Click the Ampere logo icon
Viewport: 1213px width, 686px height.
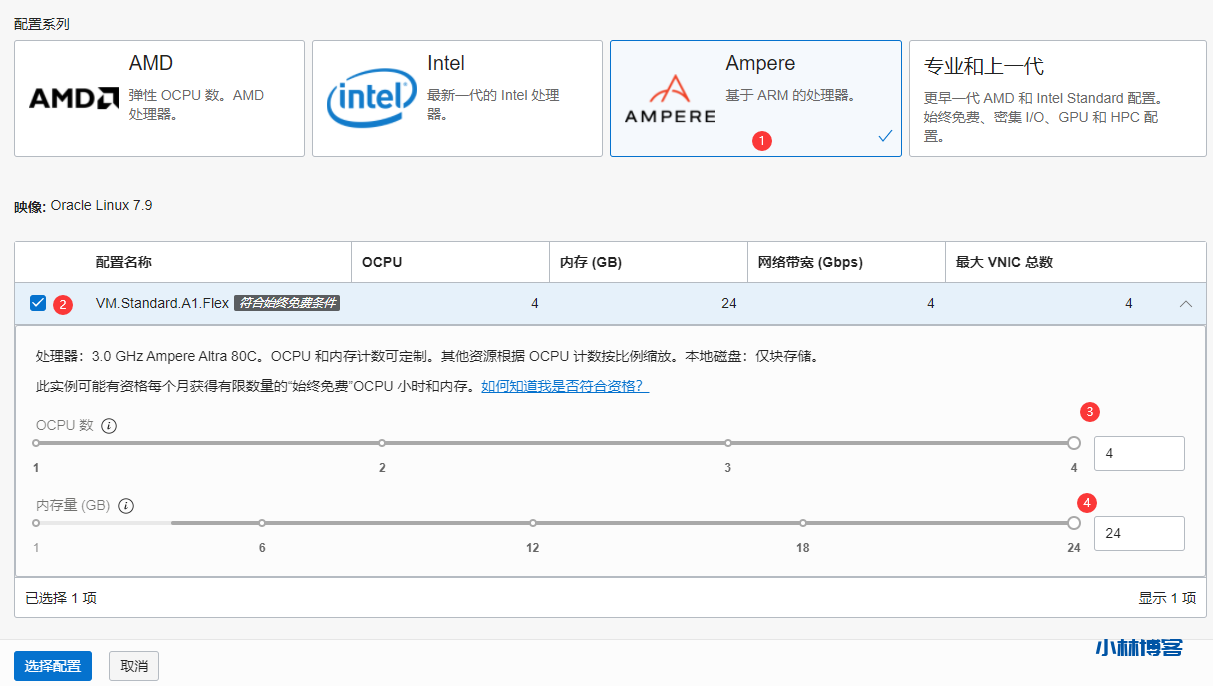click(x=669, y=99)
